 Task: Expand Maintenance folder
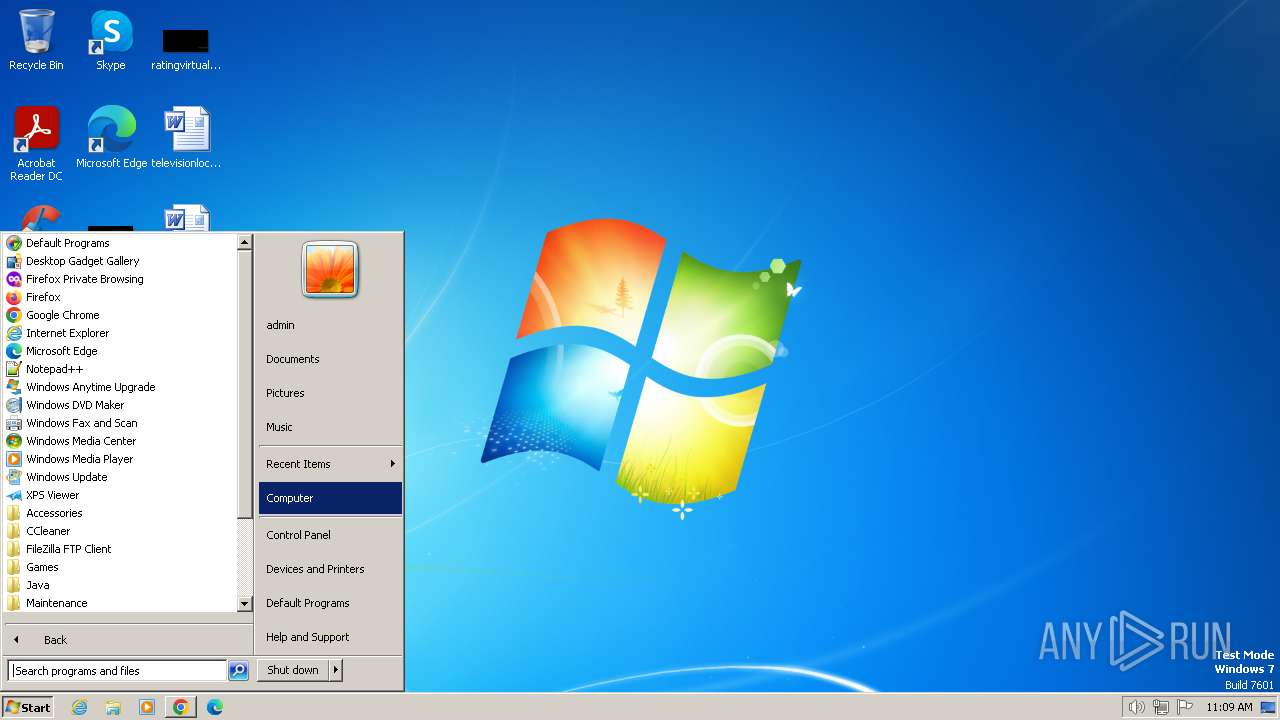point(57,603)
